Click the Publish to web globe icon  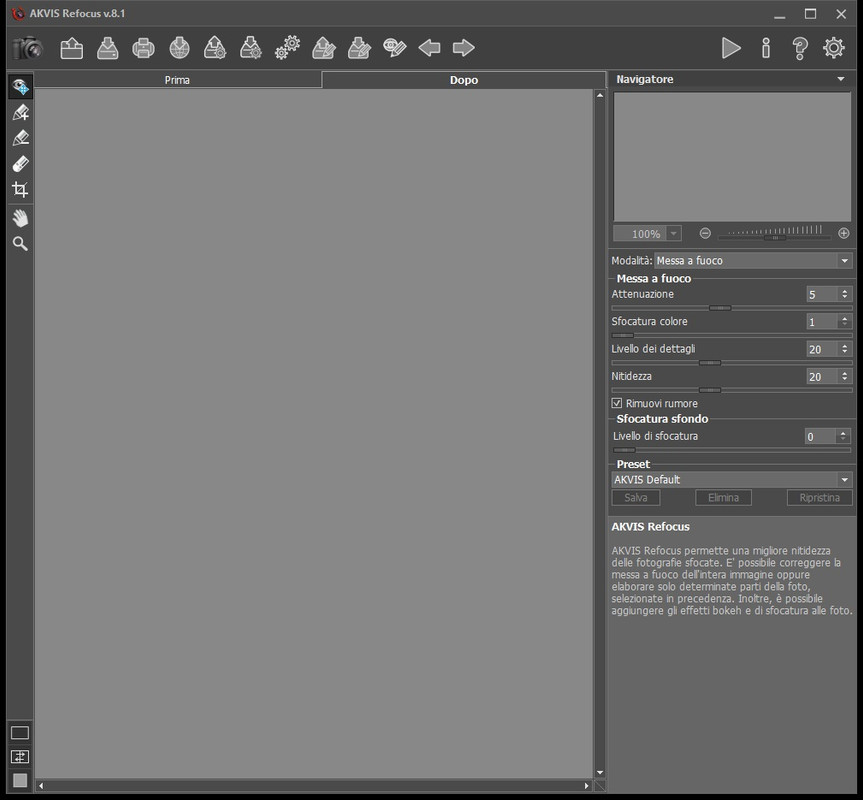[179, 48]
